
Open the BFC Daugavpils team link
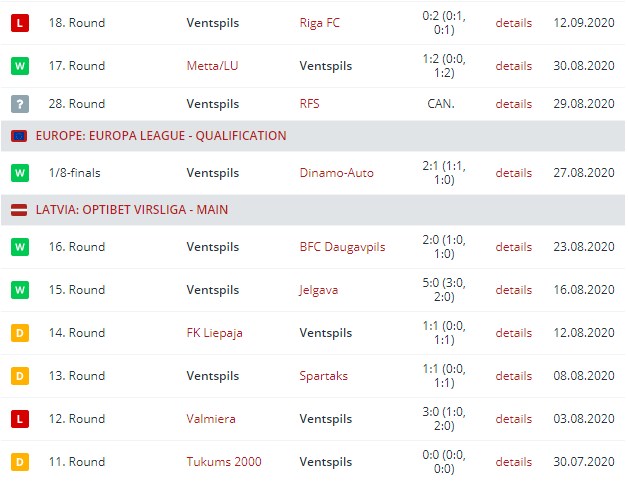click(342, 247)
